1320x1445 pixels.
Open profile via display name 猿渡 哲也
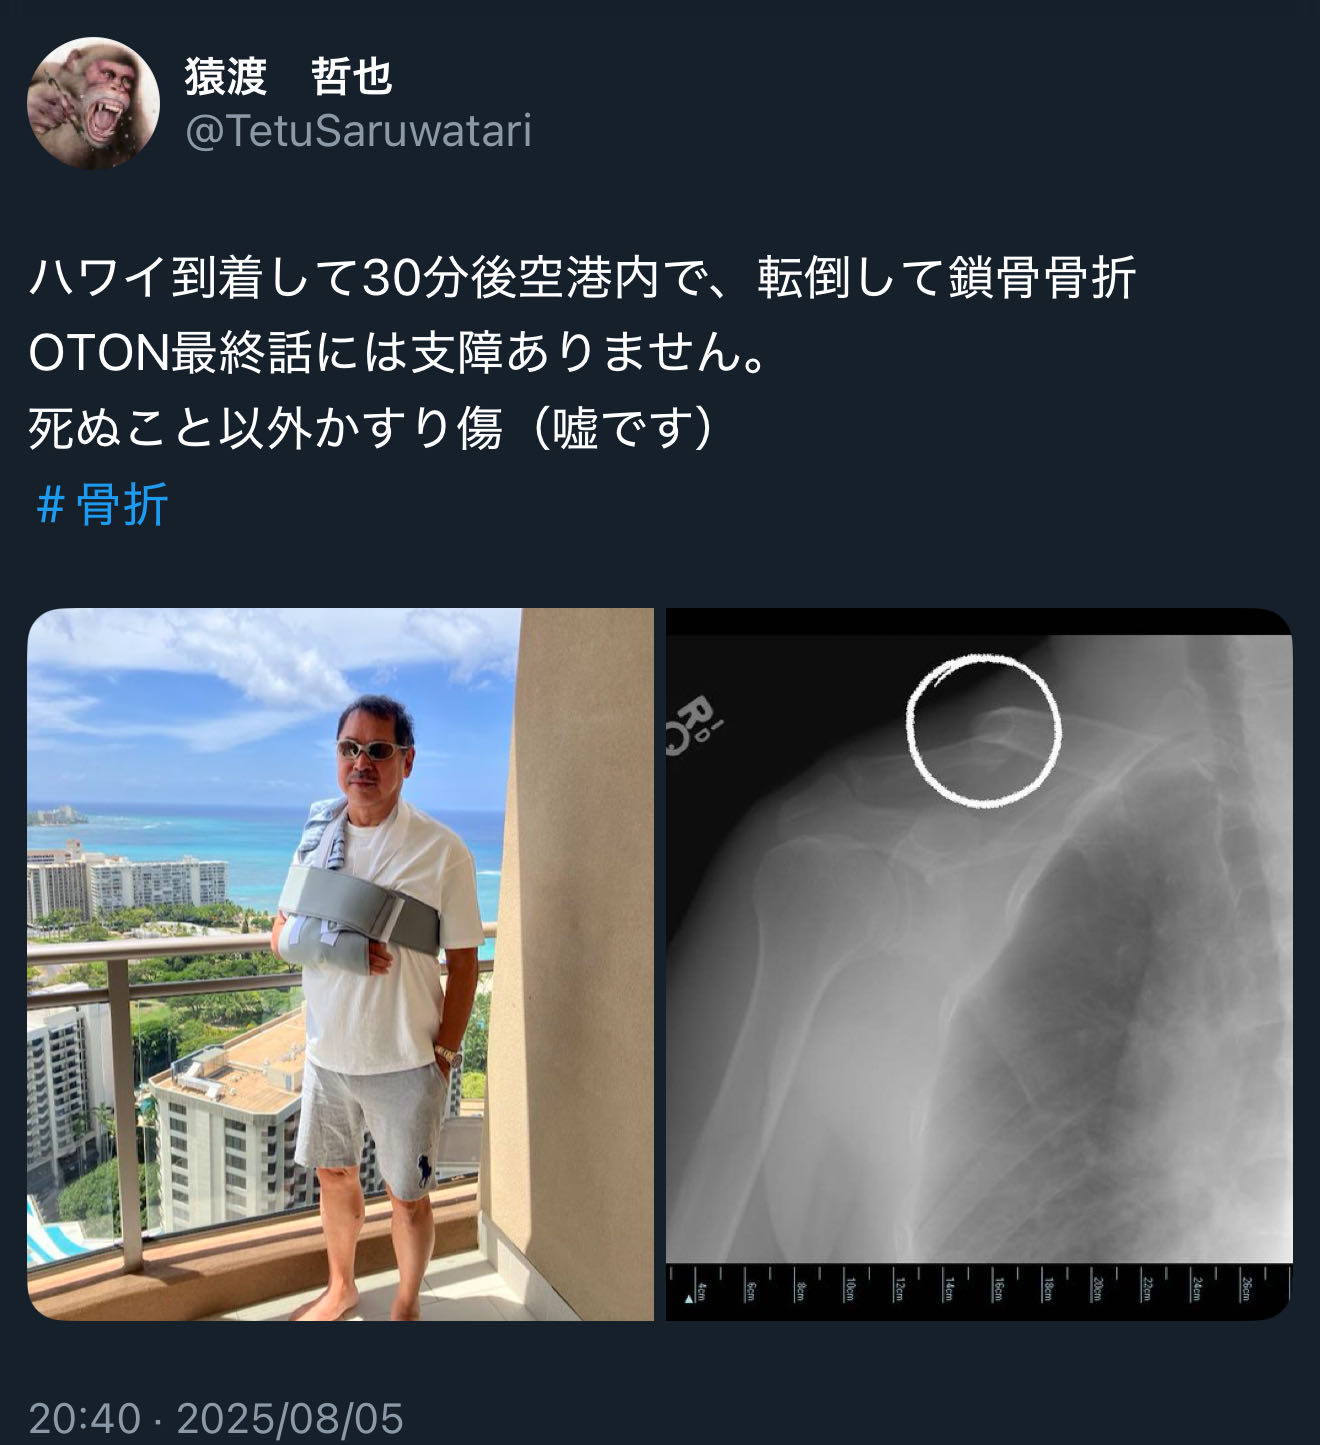coord(288,77)
